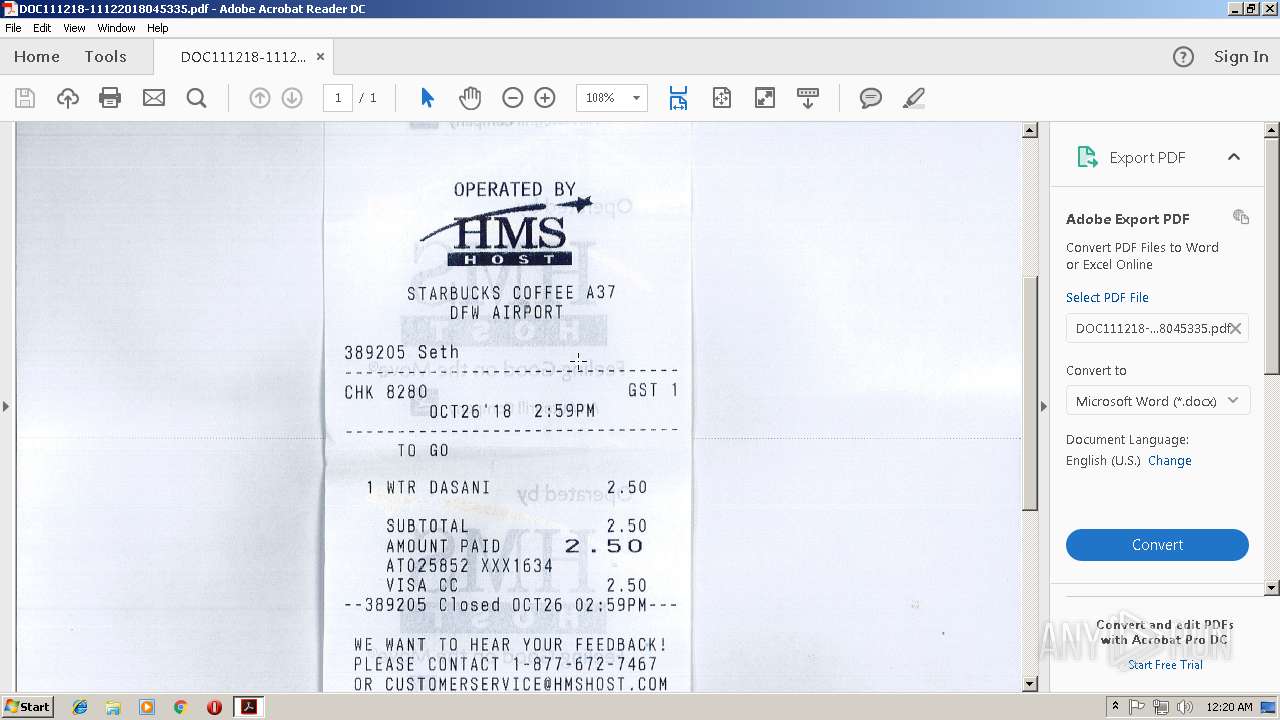Open the page display options icon

pos(808,98)
